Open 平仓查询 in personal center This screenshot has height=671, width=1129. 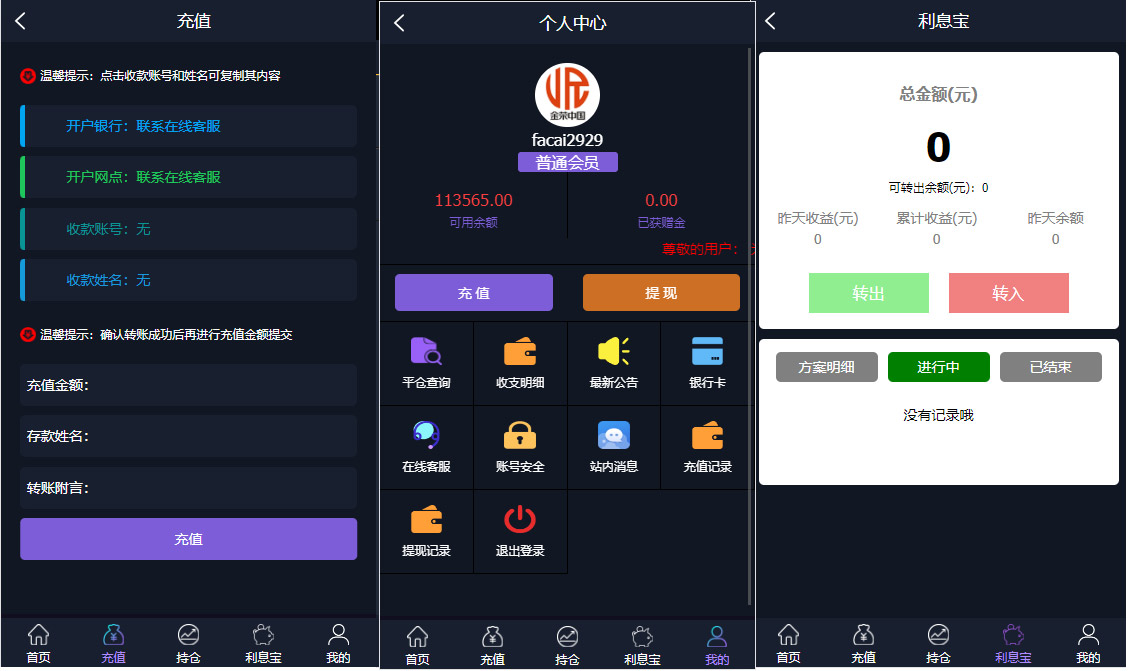coord(426,363)
